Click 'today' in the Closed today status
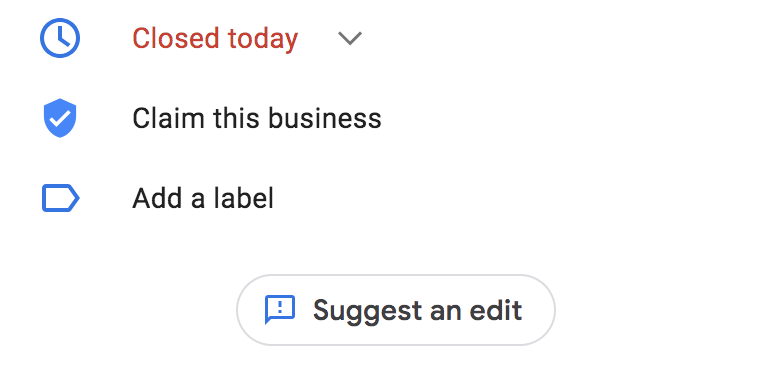 point(263,40)
